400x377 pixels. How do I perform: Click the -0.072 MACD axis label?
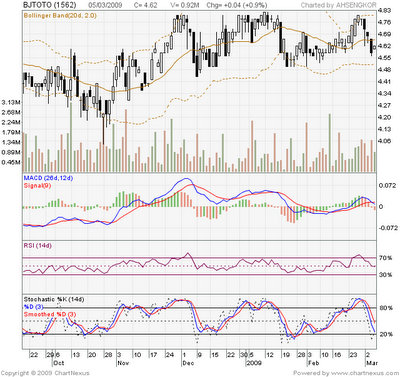(387, 228)
